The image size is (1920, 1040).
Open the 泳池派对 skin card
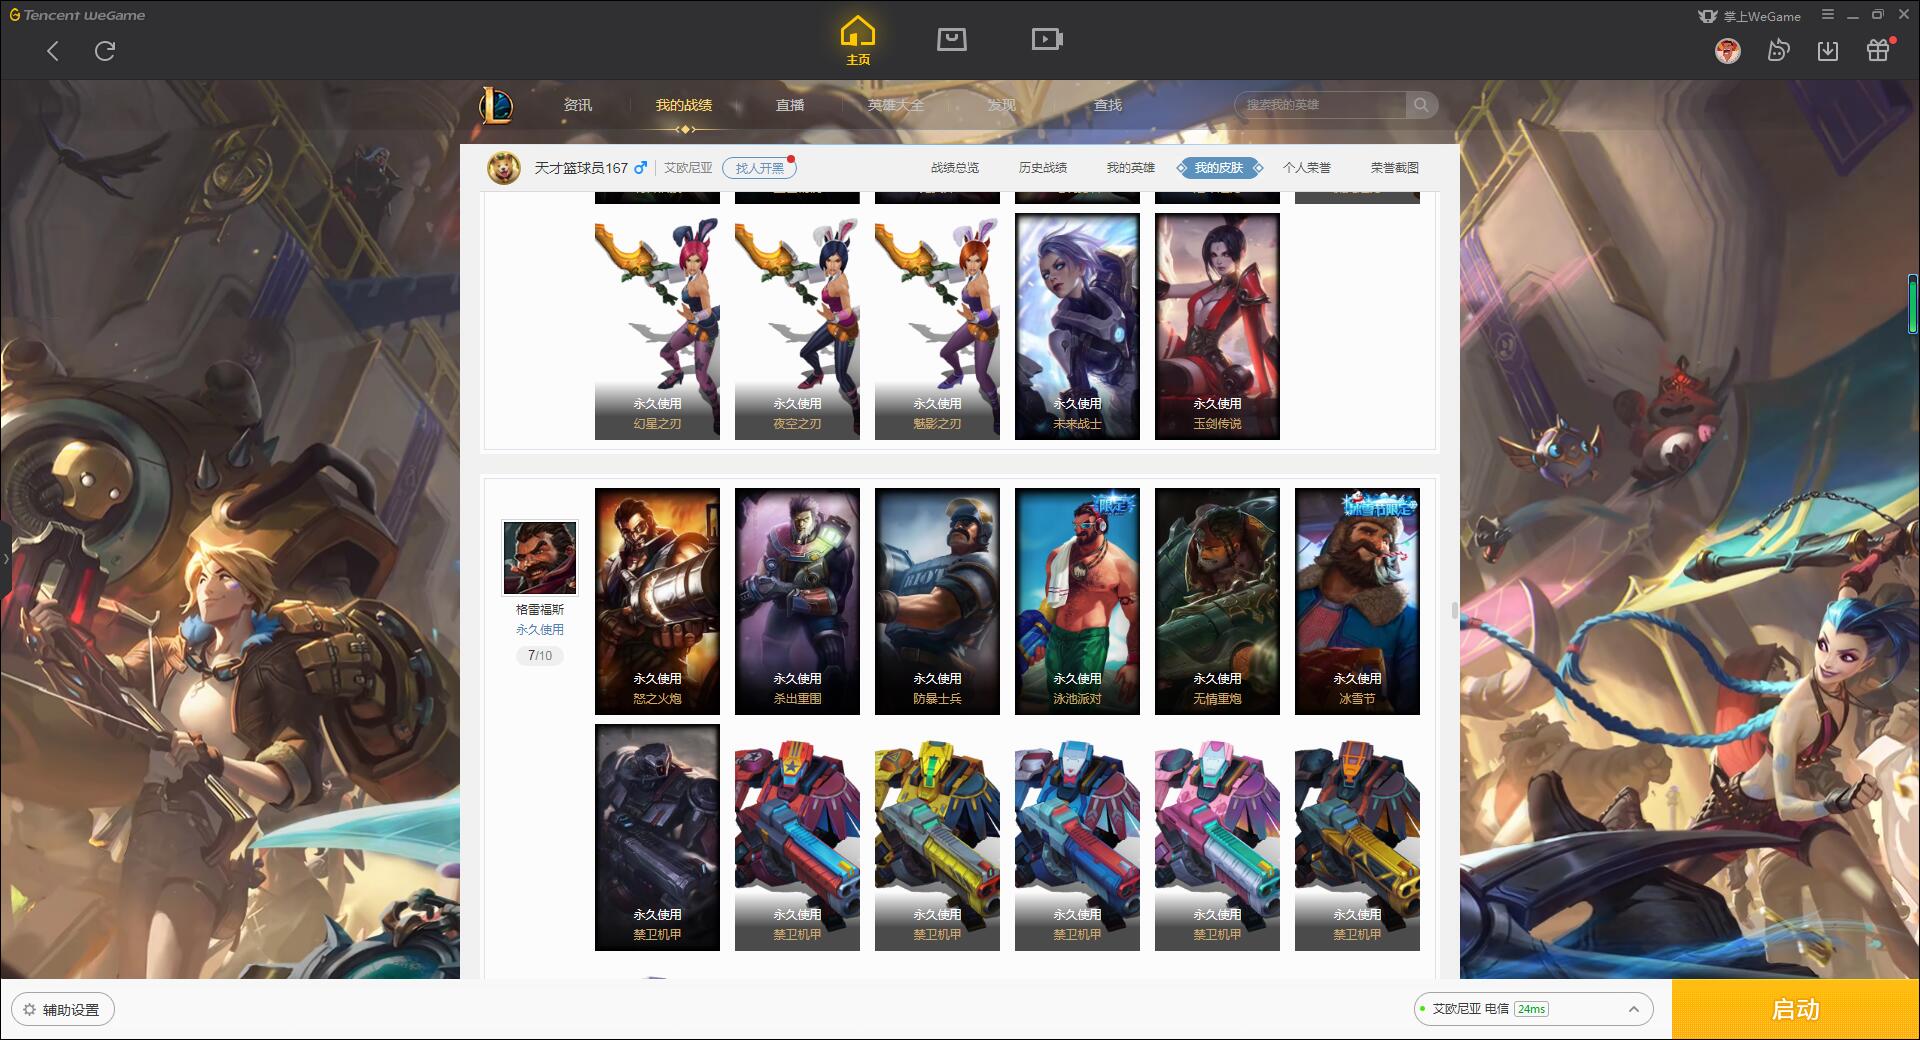(x=1077, y=601)
